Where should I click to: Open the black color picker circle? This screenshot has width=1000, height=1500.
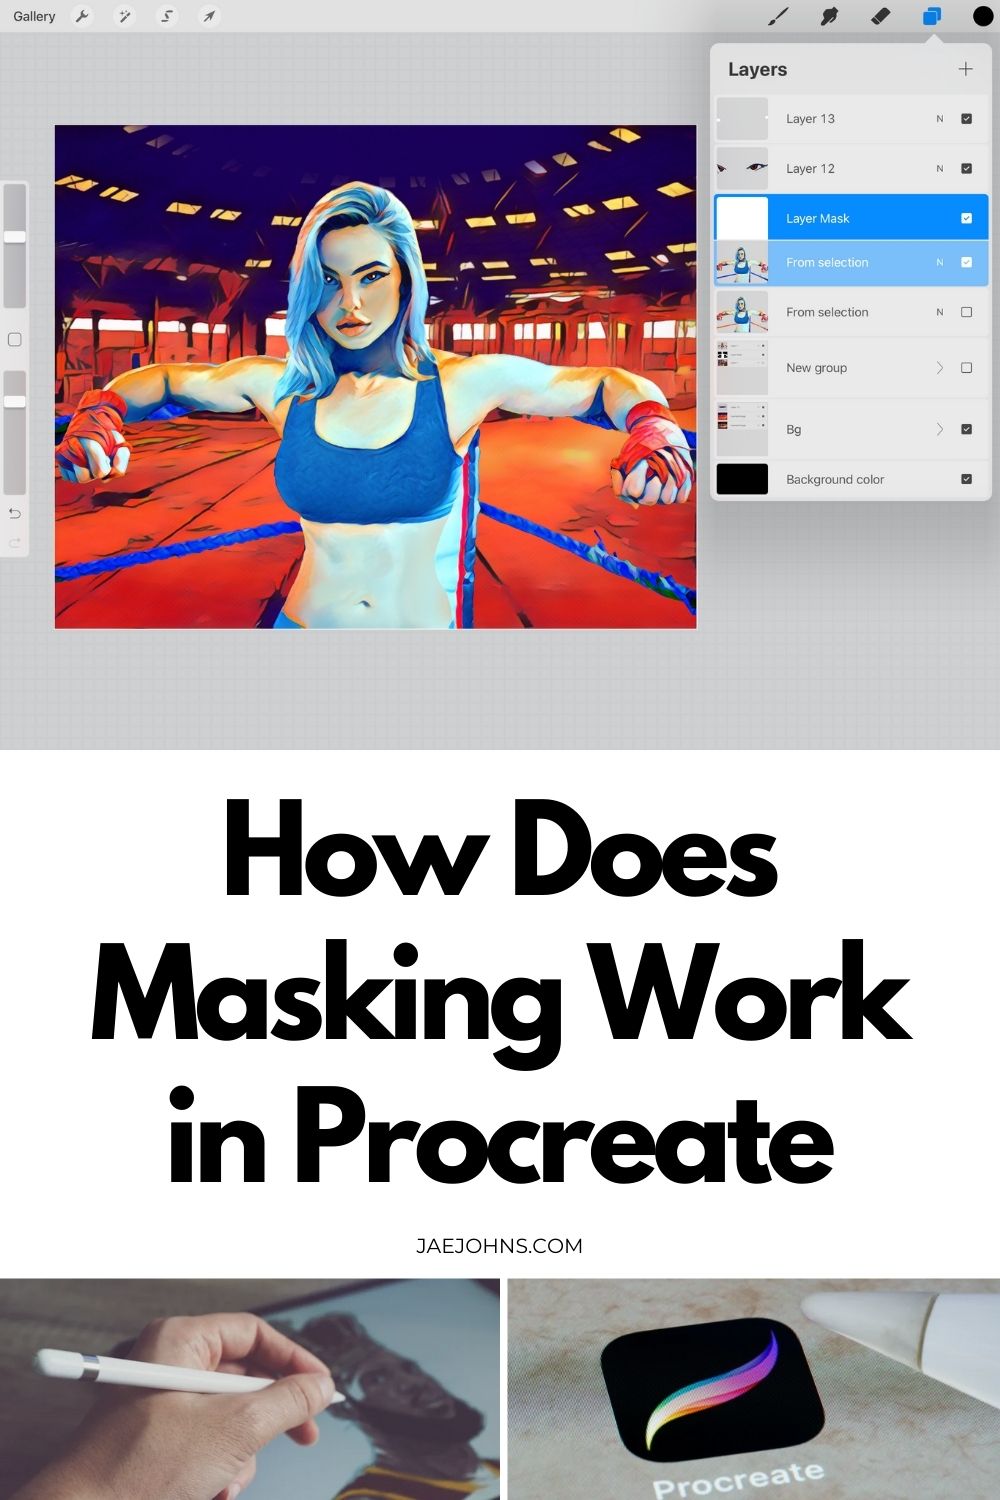click(983, 16)
